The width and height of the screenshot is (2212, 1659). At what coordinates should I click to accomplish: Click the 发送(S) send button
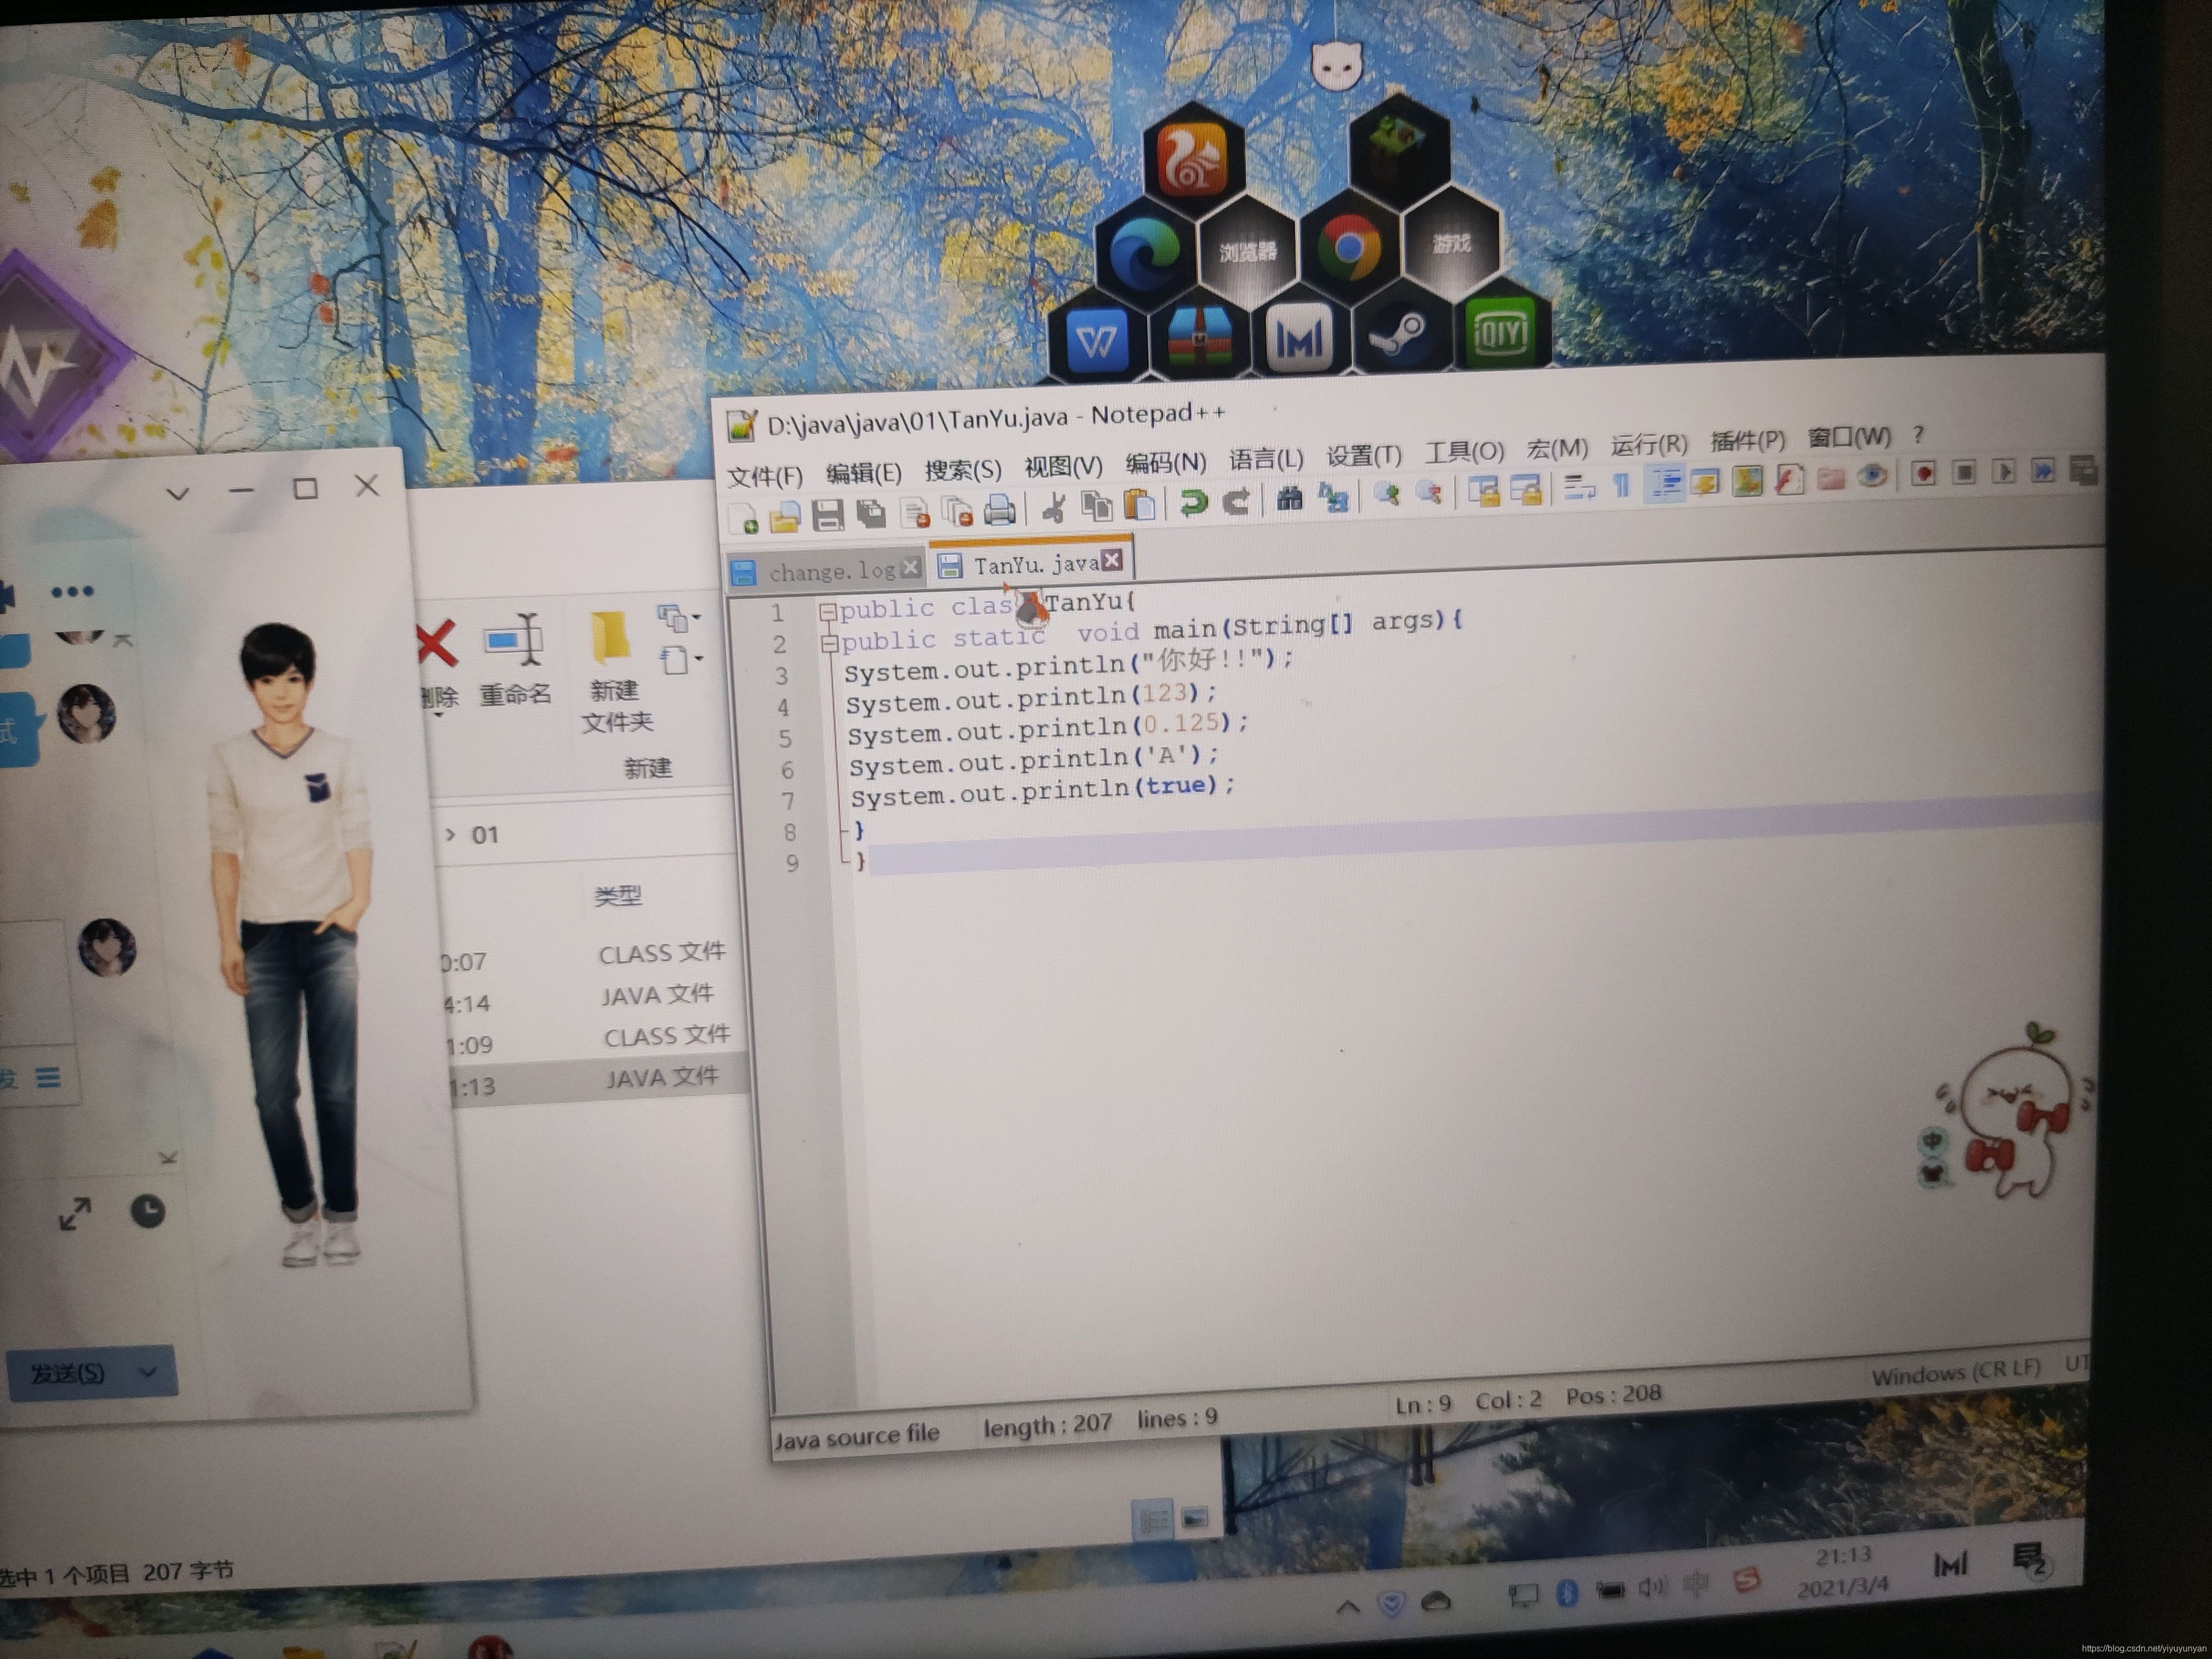[x=67, y=1373]
